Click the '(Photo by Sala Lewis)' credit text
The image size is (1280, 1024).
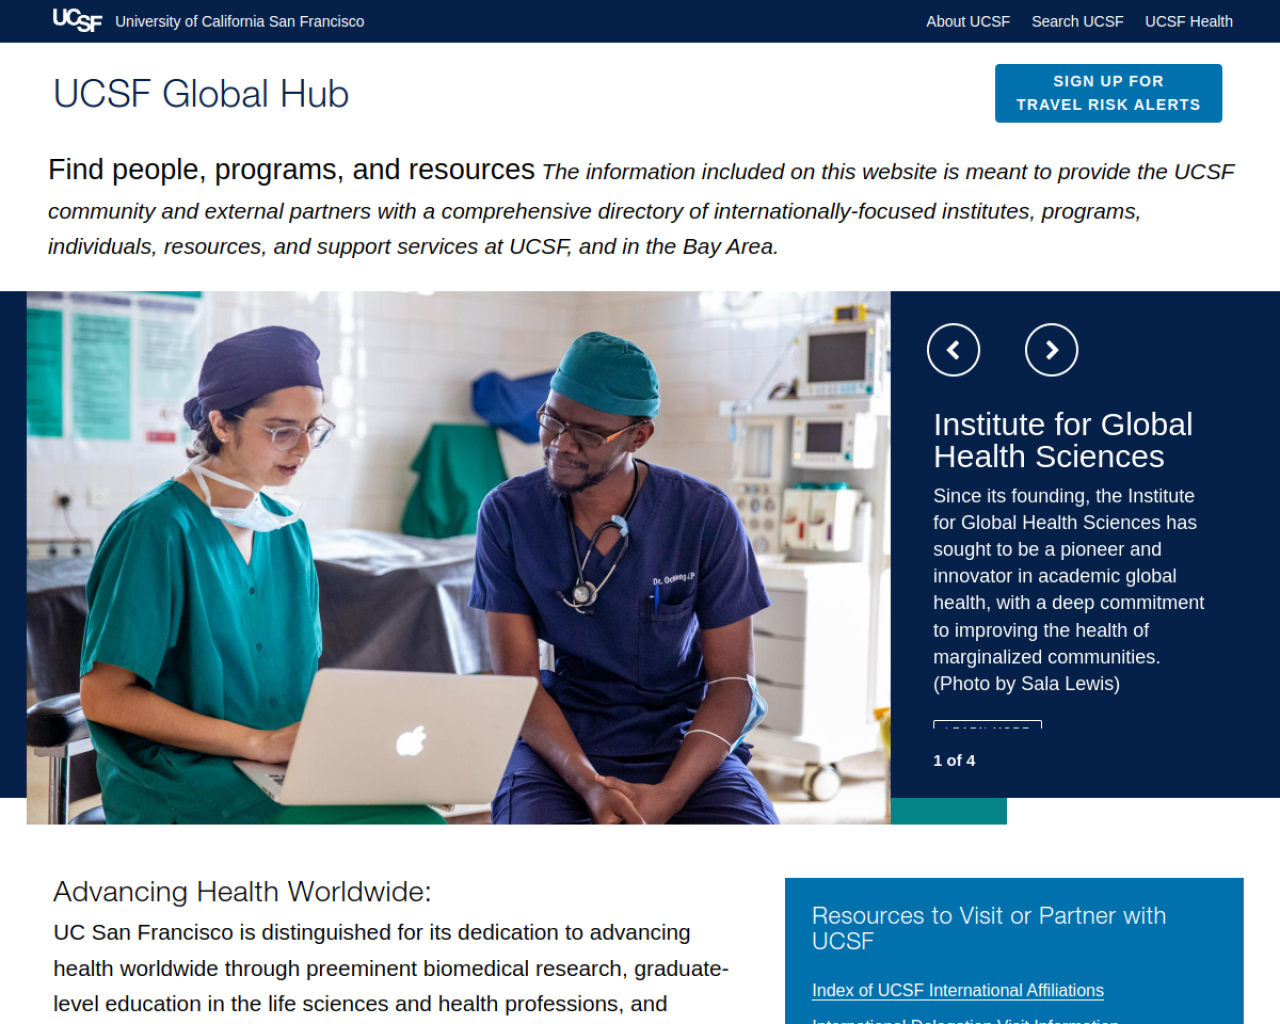[1026, 683]
